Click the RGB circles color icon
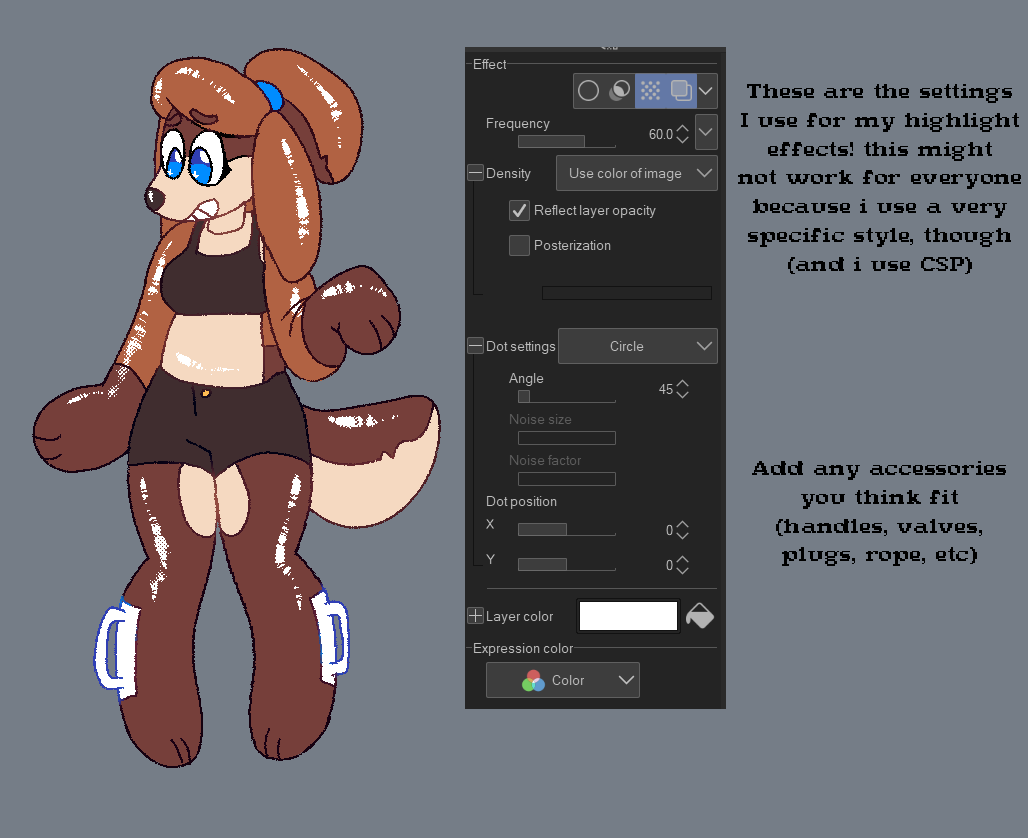This screenshot has width=1028, height=838. [x=534, y=681]
